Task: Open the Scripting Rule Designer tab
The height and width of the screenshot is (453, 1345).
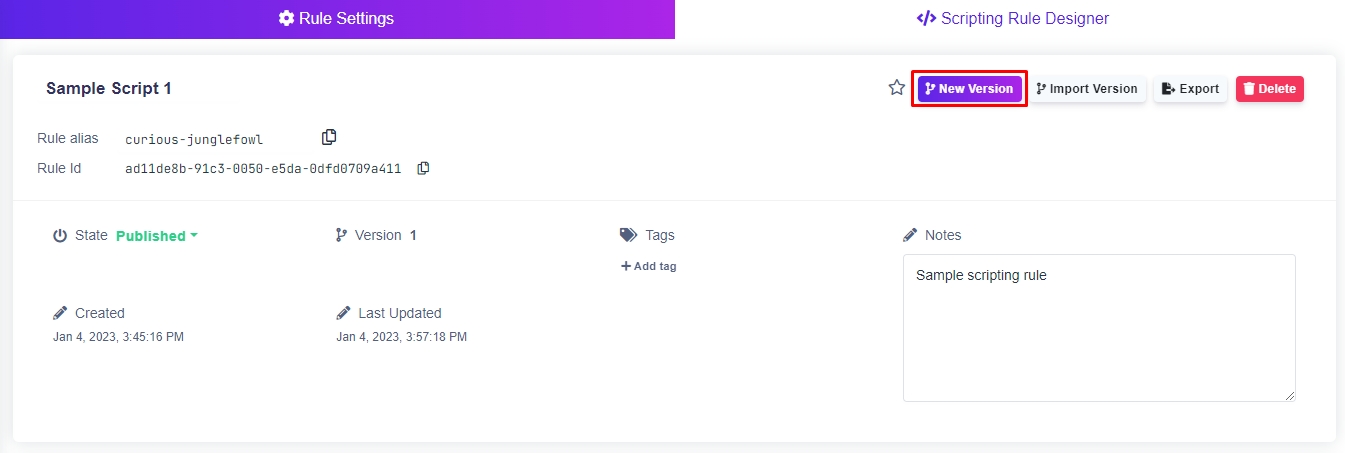Action: coord(1012,19)
